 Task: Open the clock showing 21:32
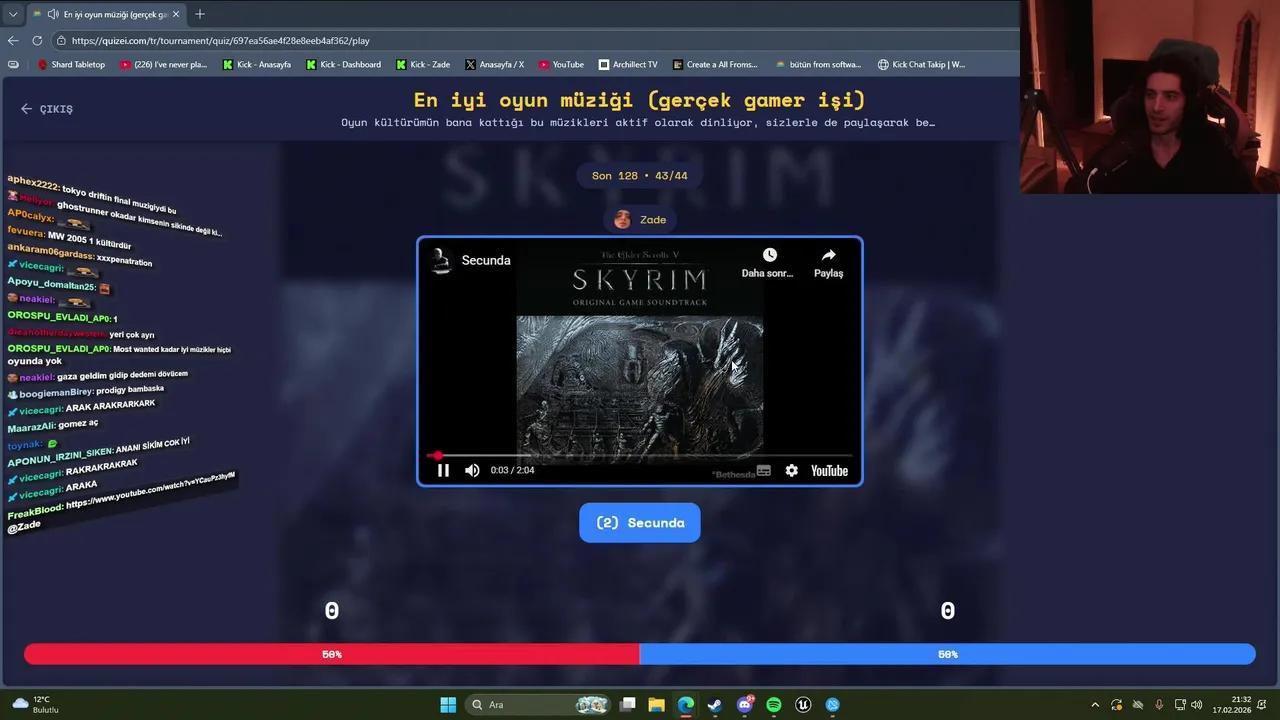pos(1232,705)
